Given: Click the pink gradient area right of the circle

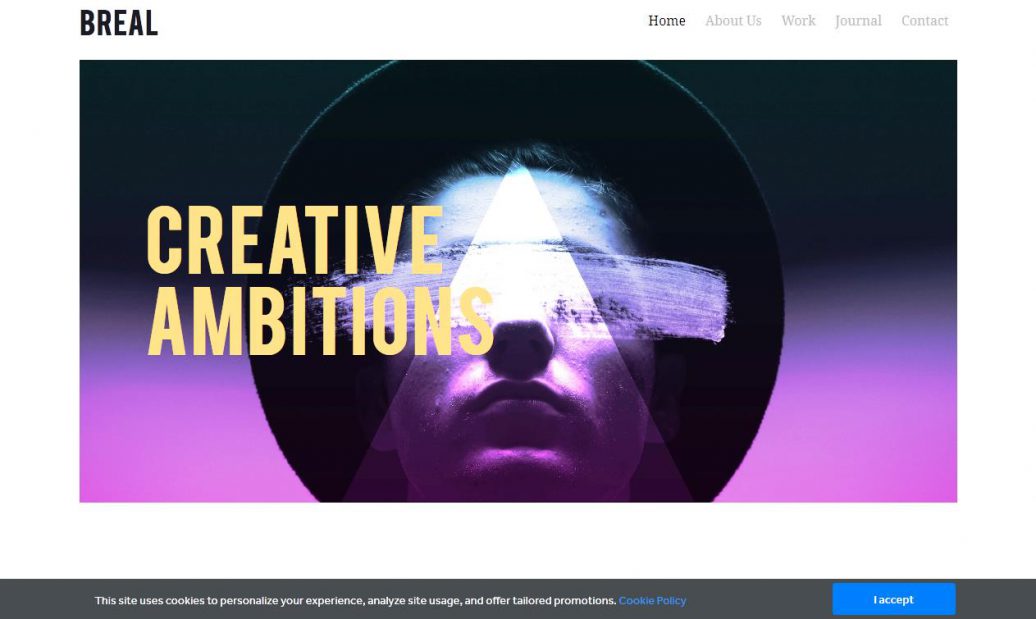Looking at the screenshot, I should pos(872,436).
